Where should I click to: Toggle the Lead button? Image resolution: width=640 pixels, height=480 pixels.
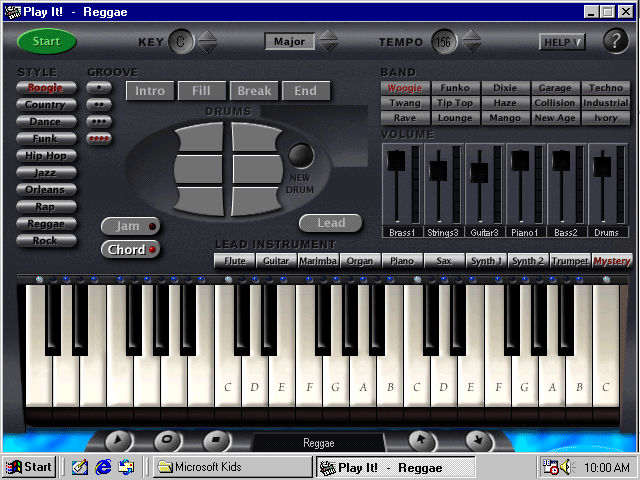click(x=331, y=223)
